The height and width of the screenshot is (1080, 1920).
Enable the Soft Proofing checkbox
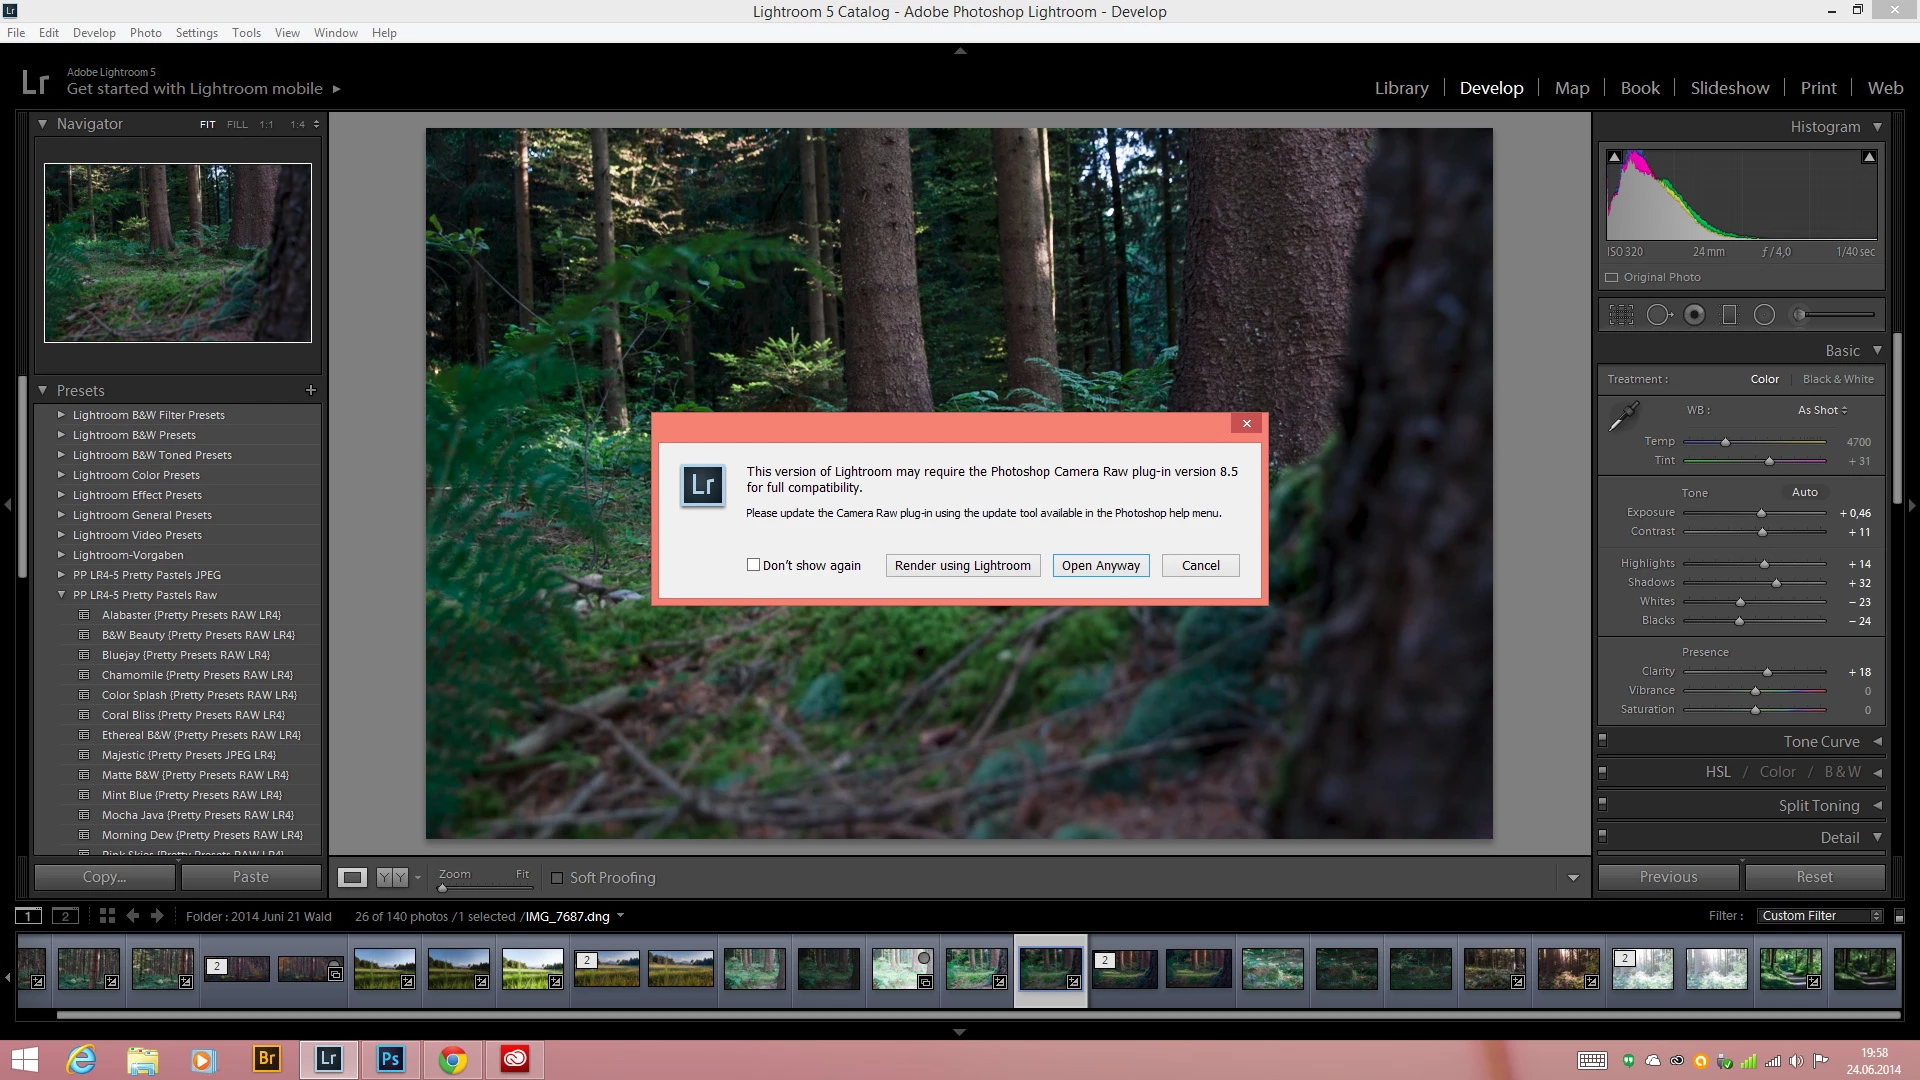pyautogui.click(x=557, y=878)
